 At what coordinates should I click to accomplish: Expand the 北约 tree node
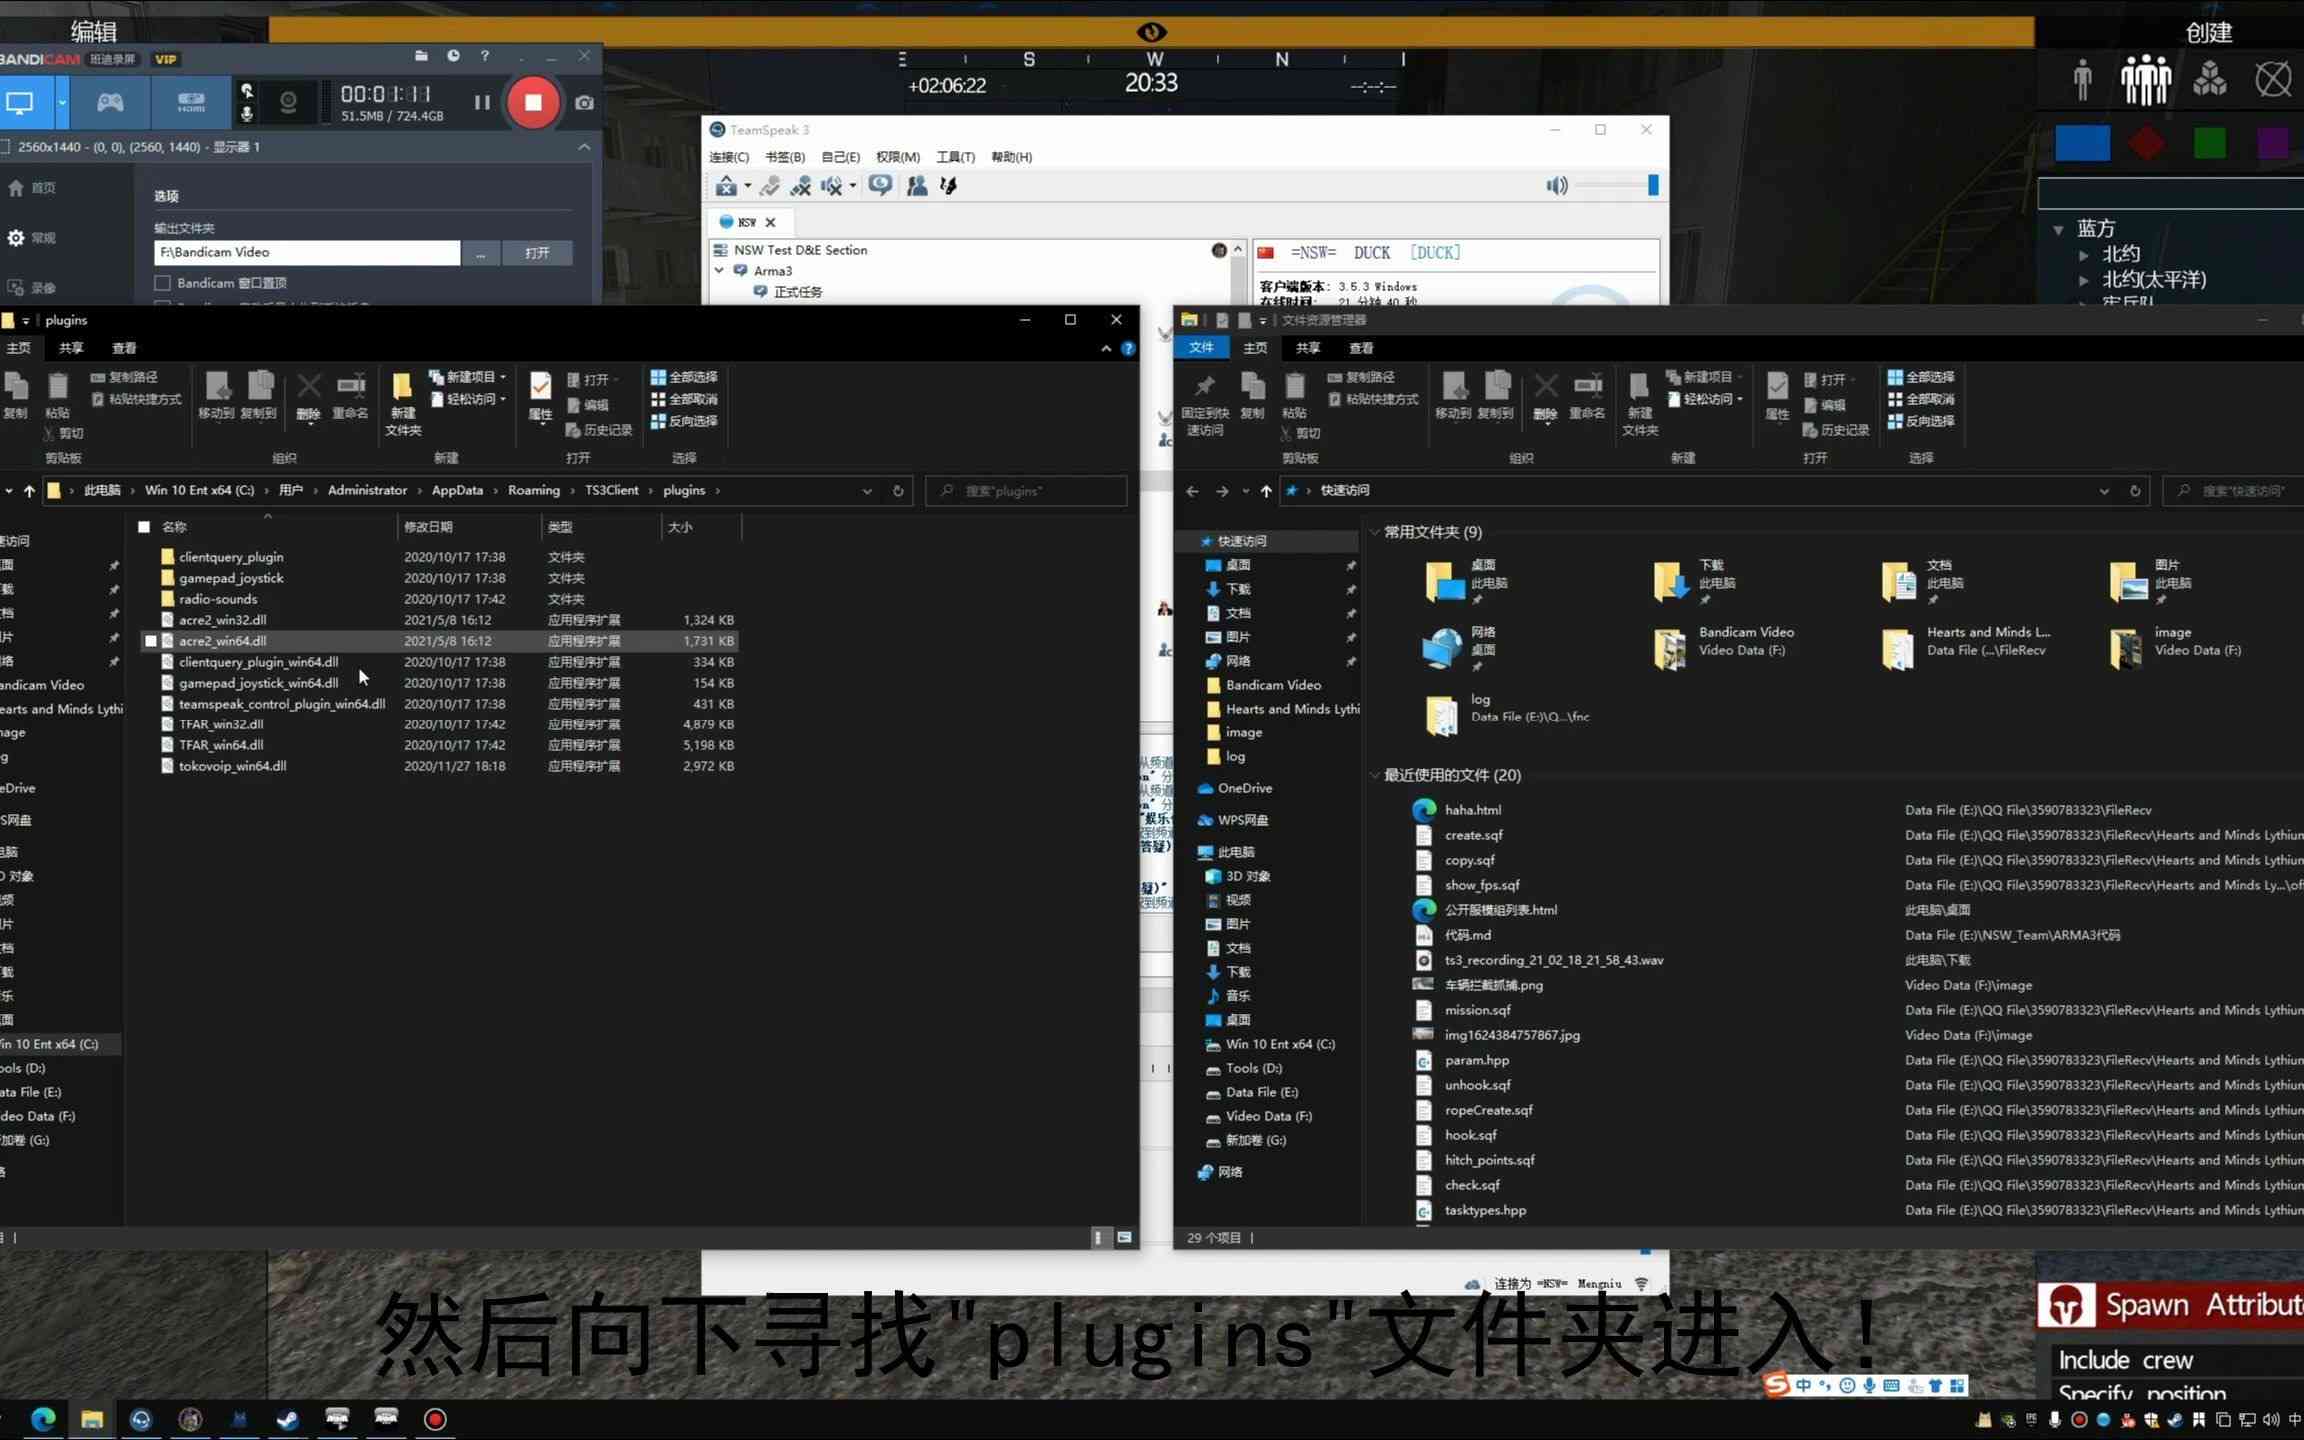[x=2084, y=255]
